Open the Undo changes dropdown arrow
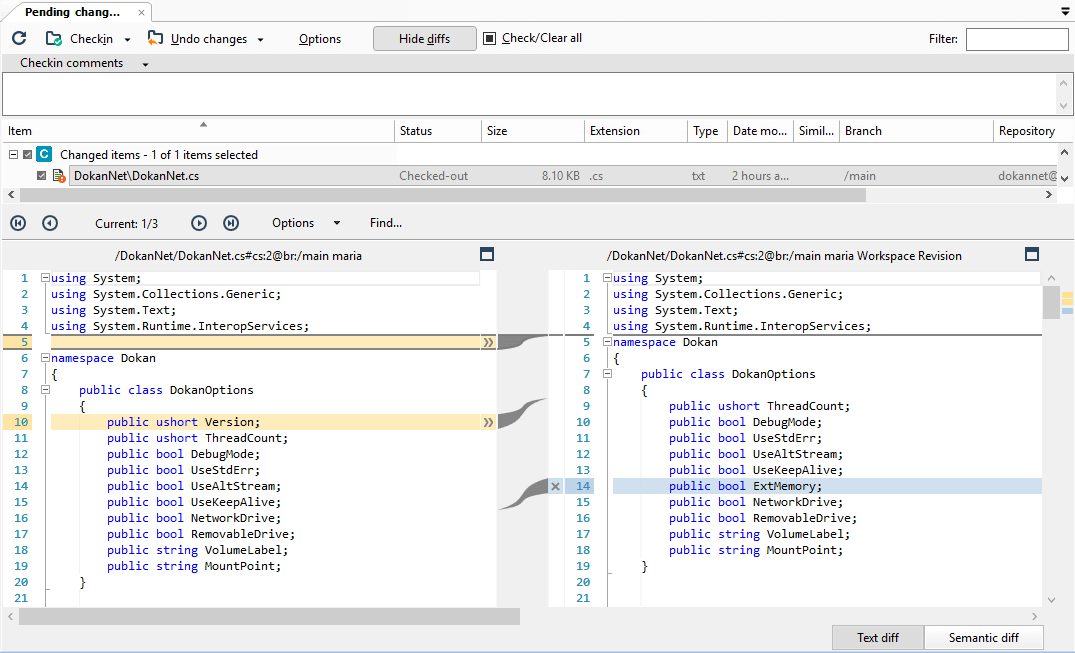Screen dimensions: 1075x653 261,40
